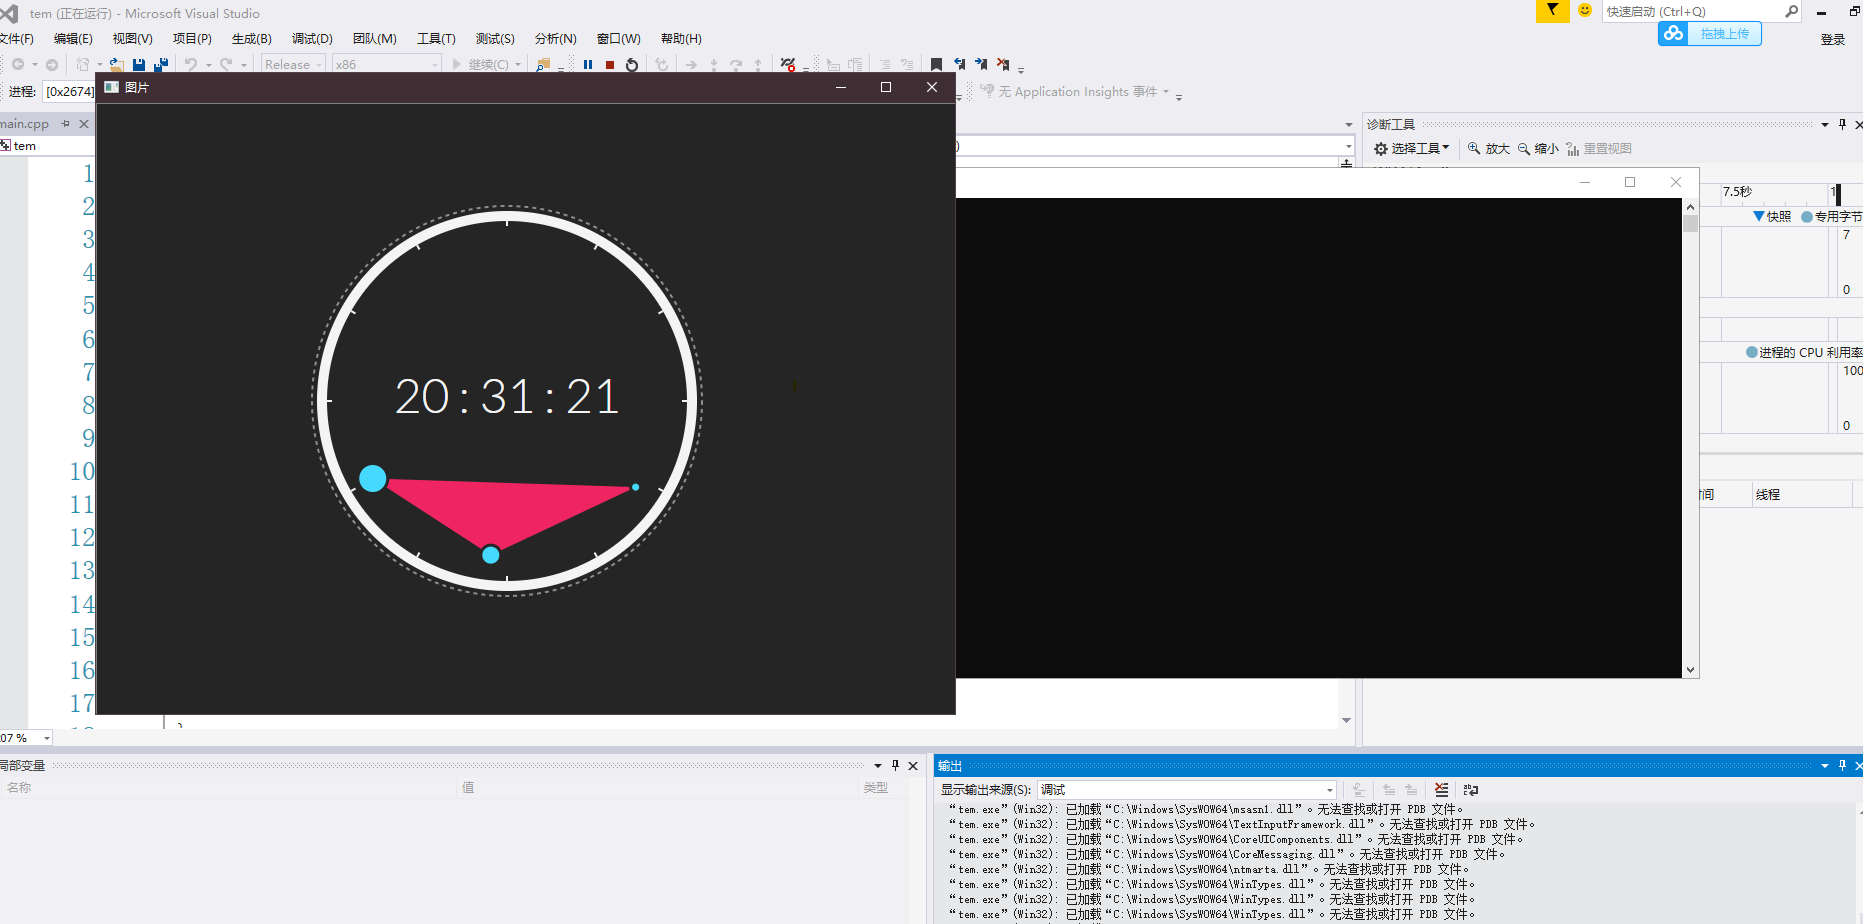Open the Window (窗口) menu
Screen dimensions: 1863x924
coord(618,38)
